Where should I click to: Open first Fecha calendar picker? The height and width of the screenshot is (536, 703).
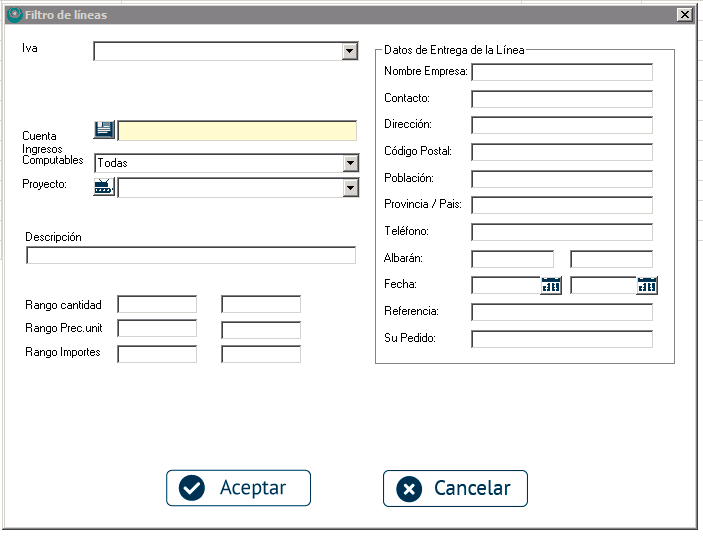coord(551,285)
